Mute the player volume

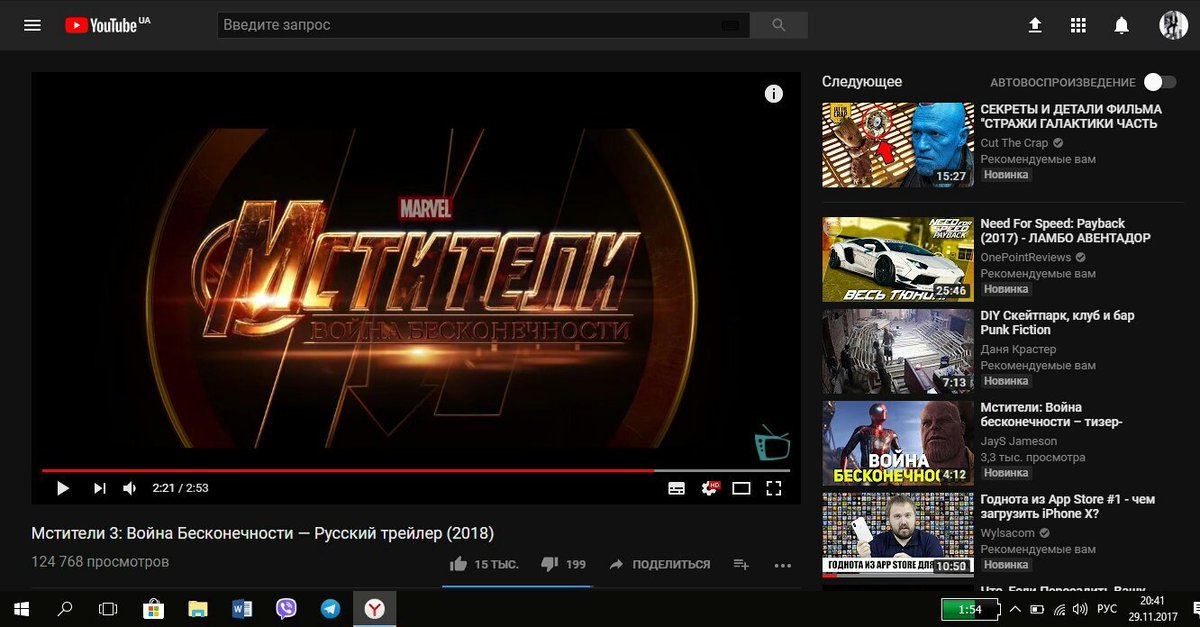pyautogui.click(x=129, y=488)
